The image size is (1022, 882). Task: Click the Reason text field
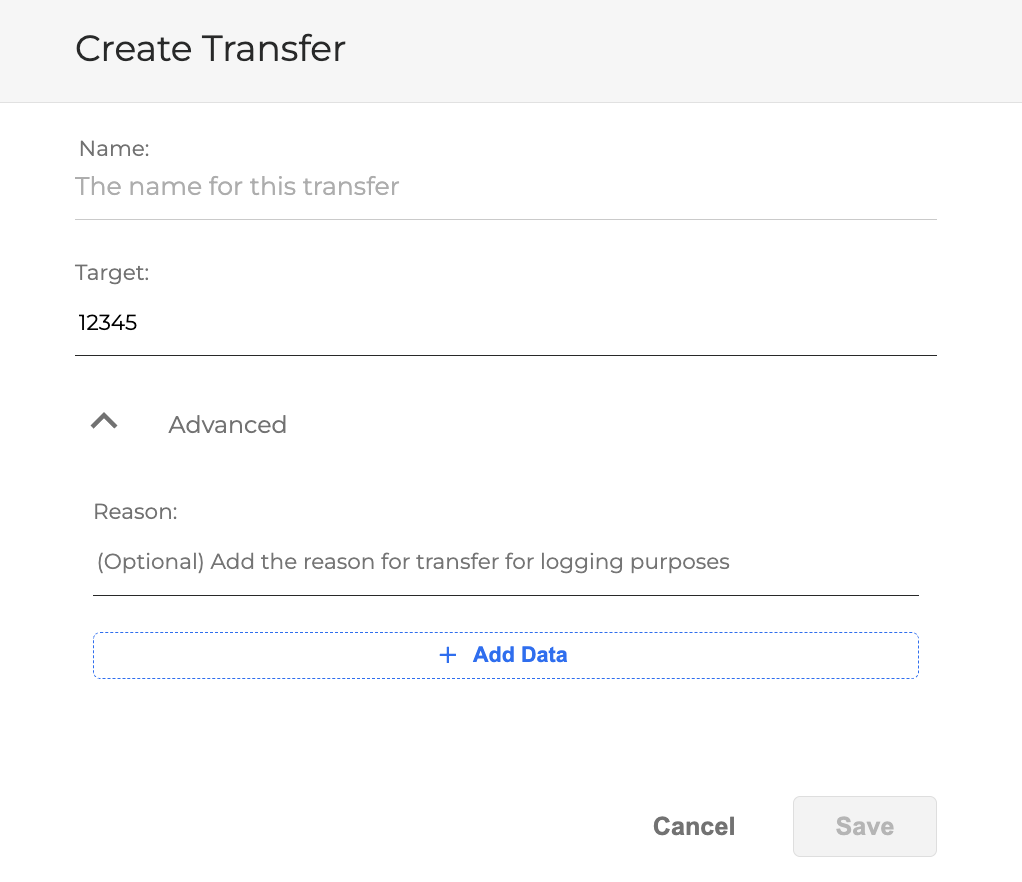(505, 562)
